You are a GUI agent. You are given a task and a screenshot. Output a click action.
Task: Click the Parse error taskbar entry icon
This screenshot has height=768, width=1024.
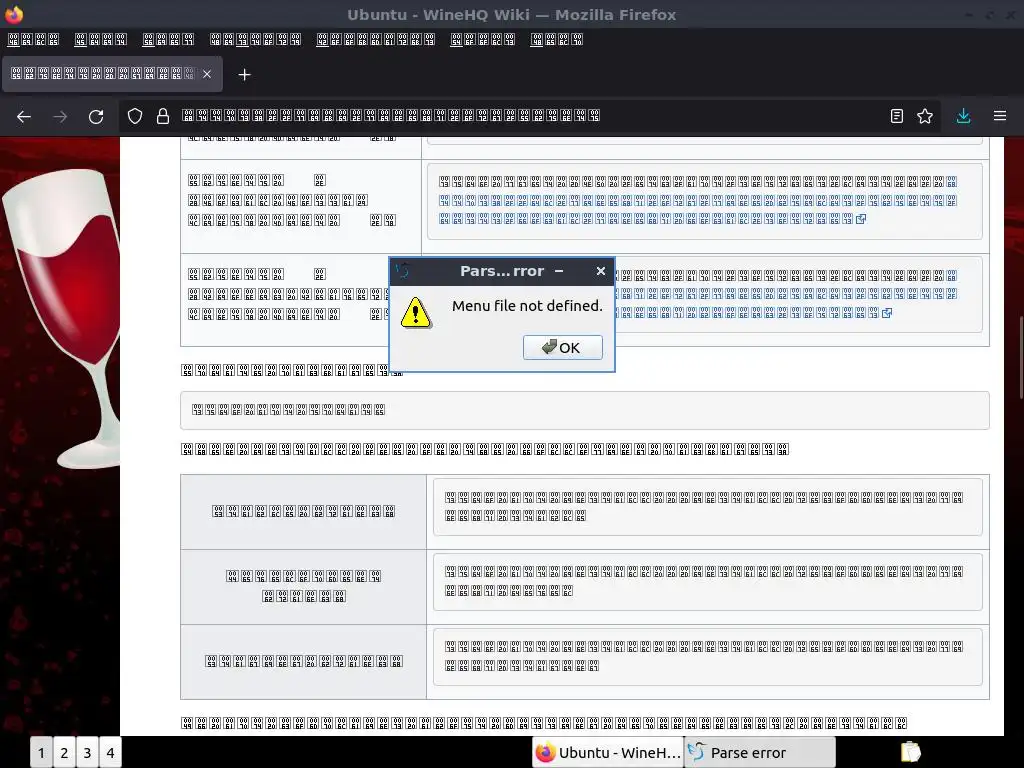tap(697, 752)
